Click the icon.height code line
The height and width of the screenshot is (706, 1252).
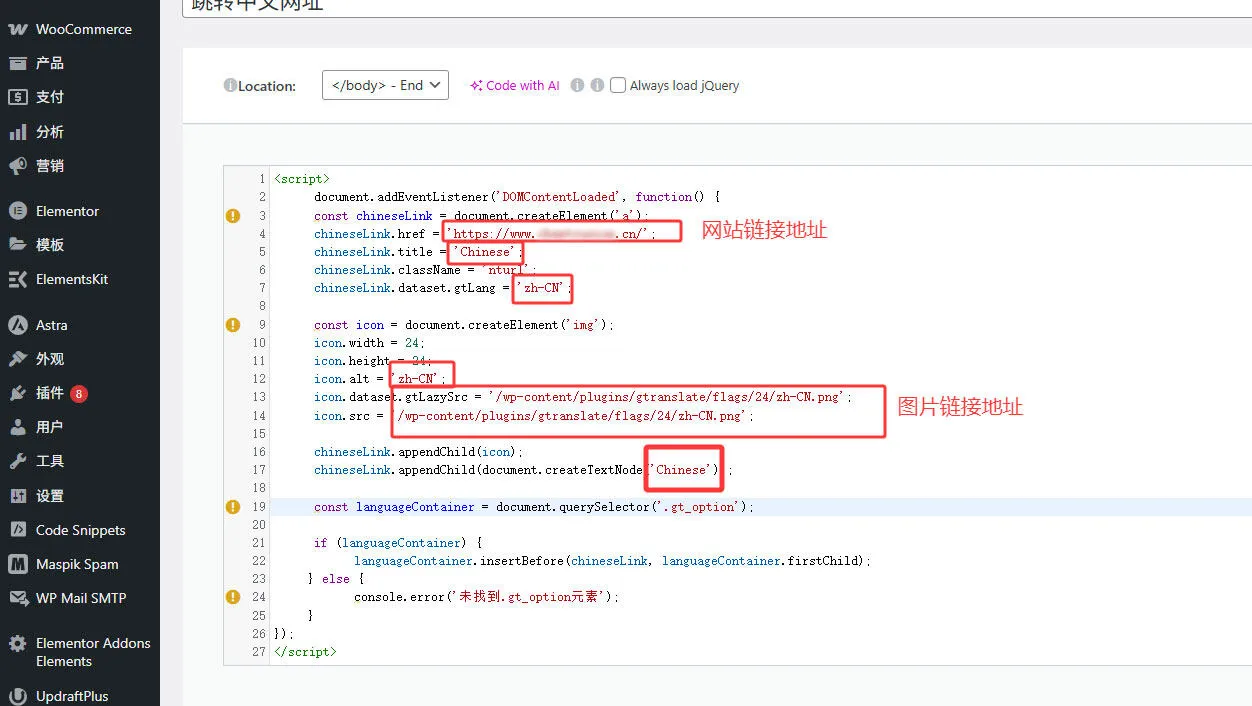371,361
